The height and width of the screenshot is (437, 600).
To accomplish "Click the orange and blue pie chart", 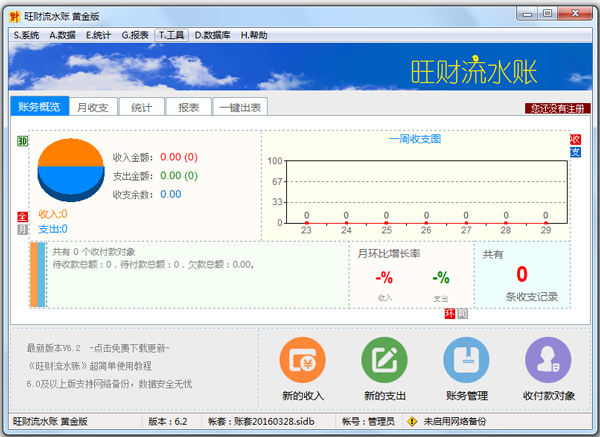I will click(x=71, y=170).
